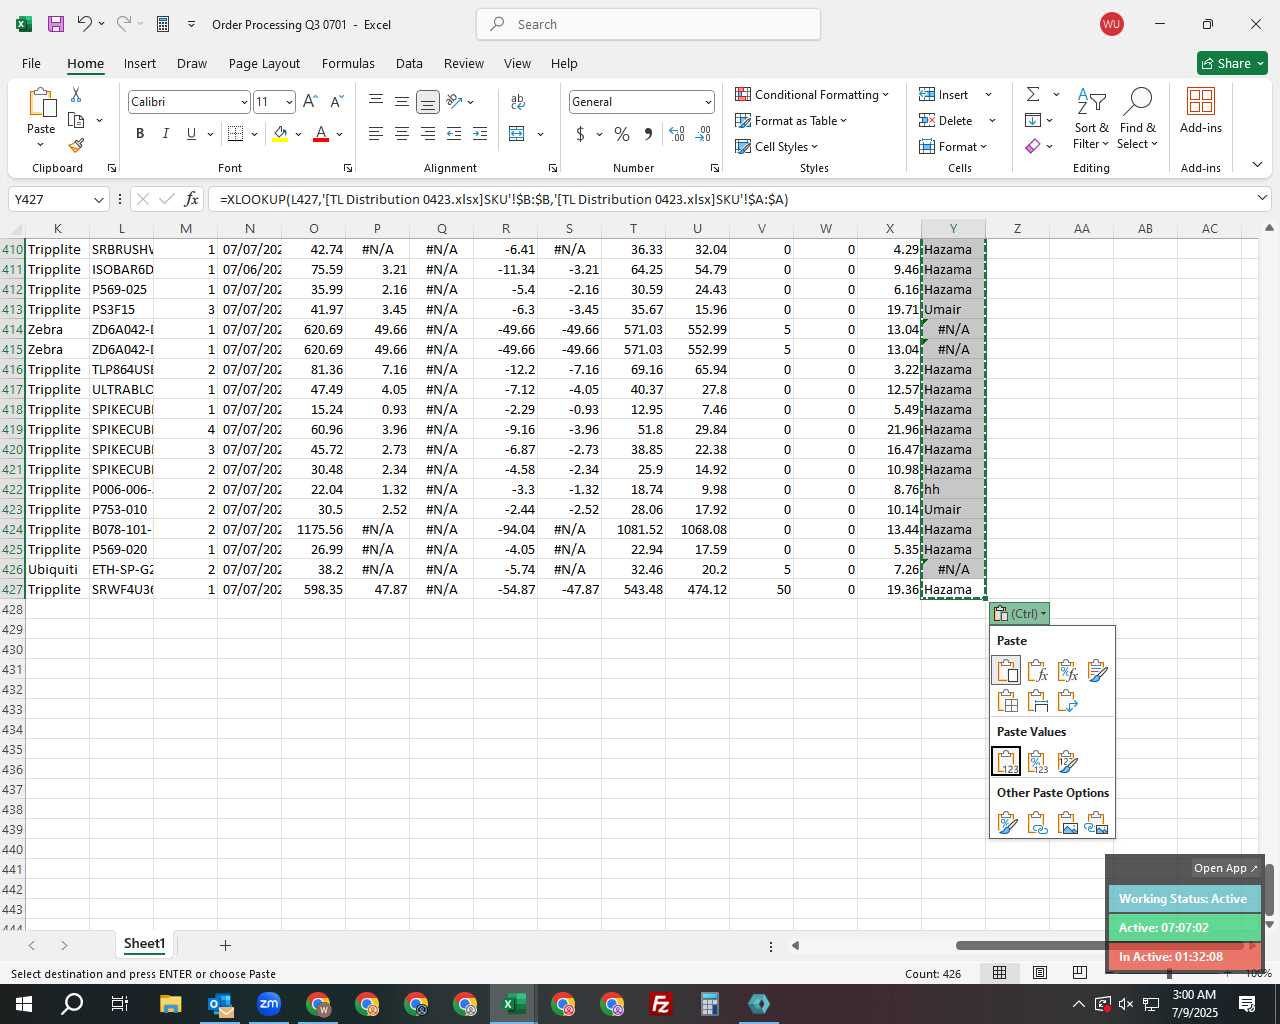
Task: Click the Comma Style icon
Action: (x=648, y=134)
